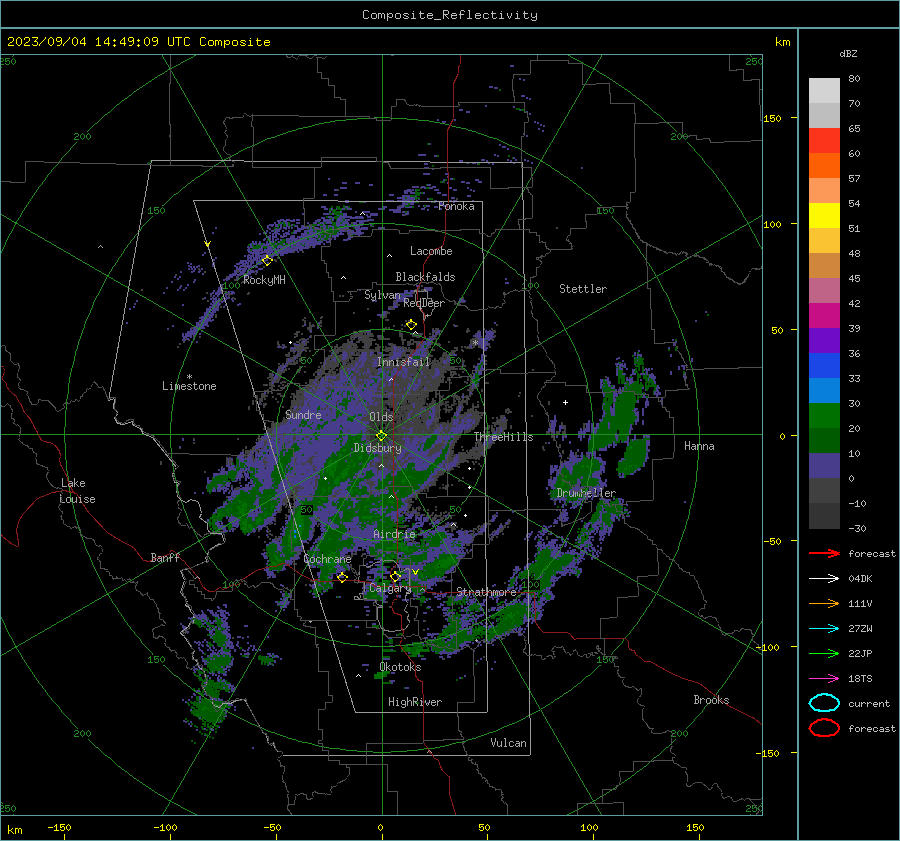Click the ThreeHills town label
900x841 pixels.
point(503,437)
